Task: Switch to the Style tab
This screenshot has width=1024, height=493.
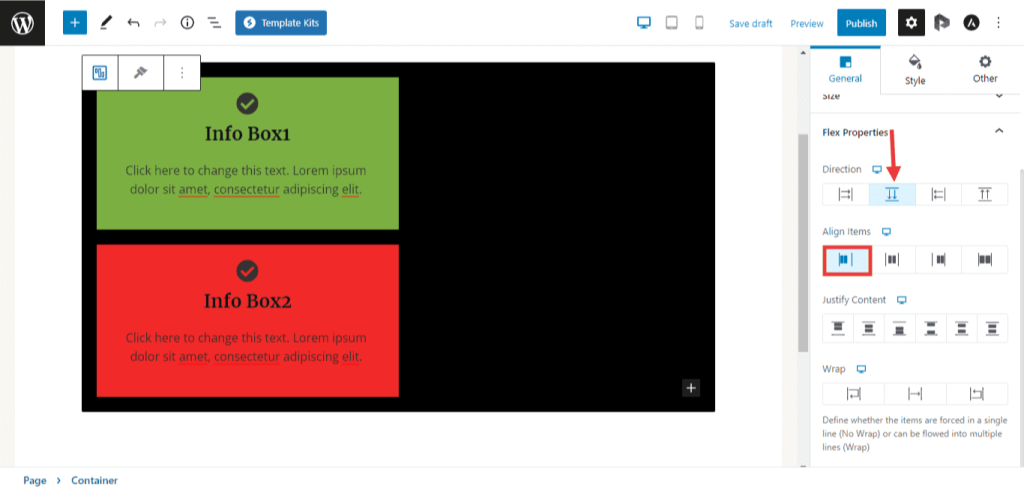Action: click(x=915, y=69)
